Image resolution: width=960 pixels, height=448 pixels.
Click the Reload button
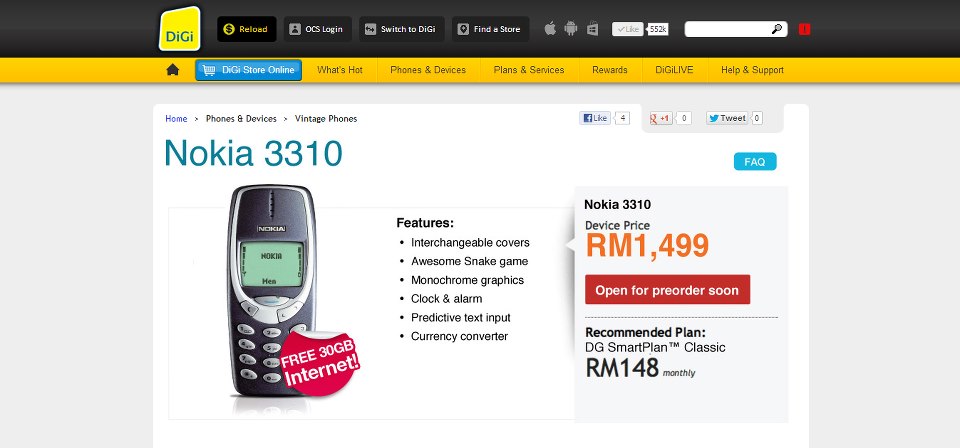coord(247,29)
